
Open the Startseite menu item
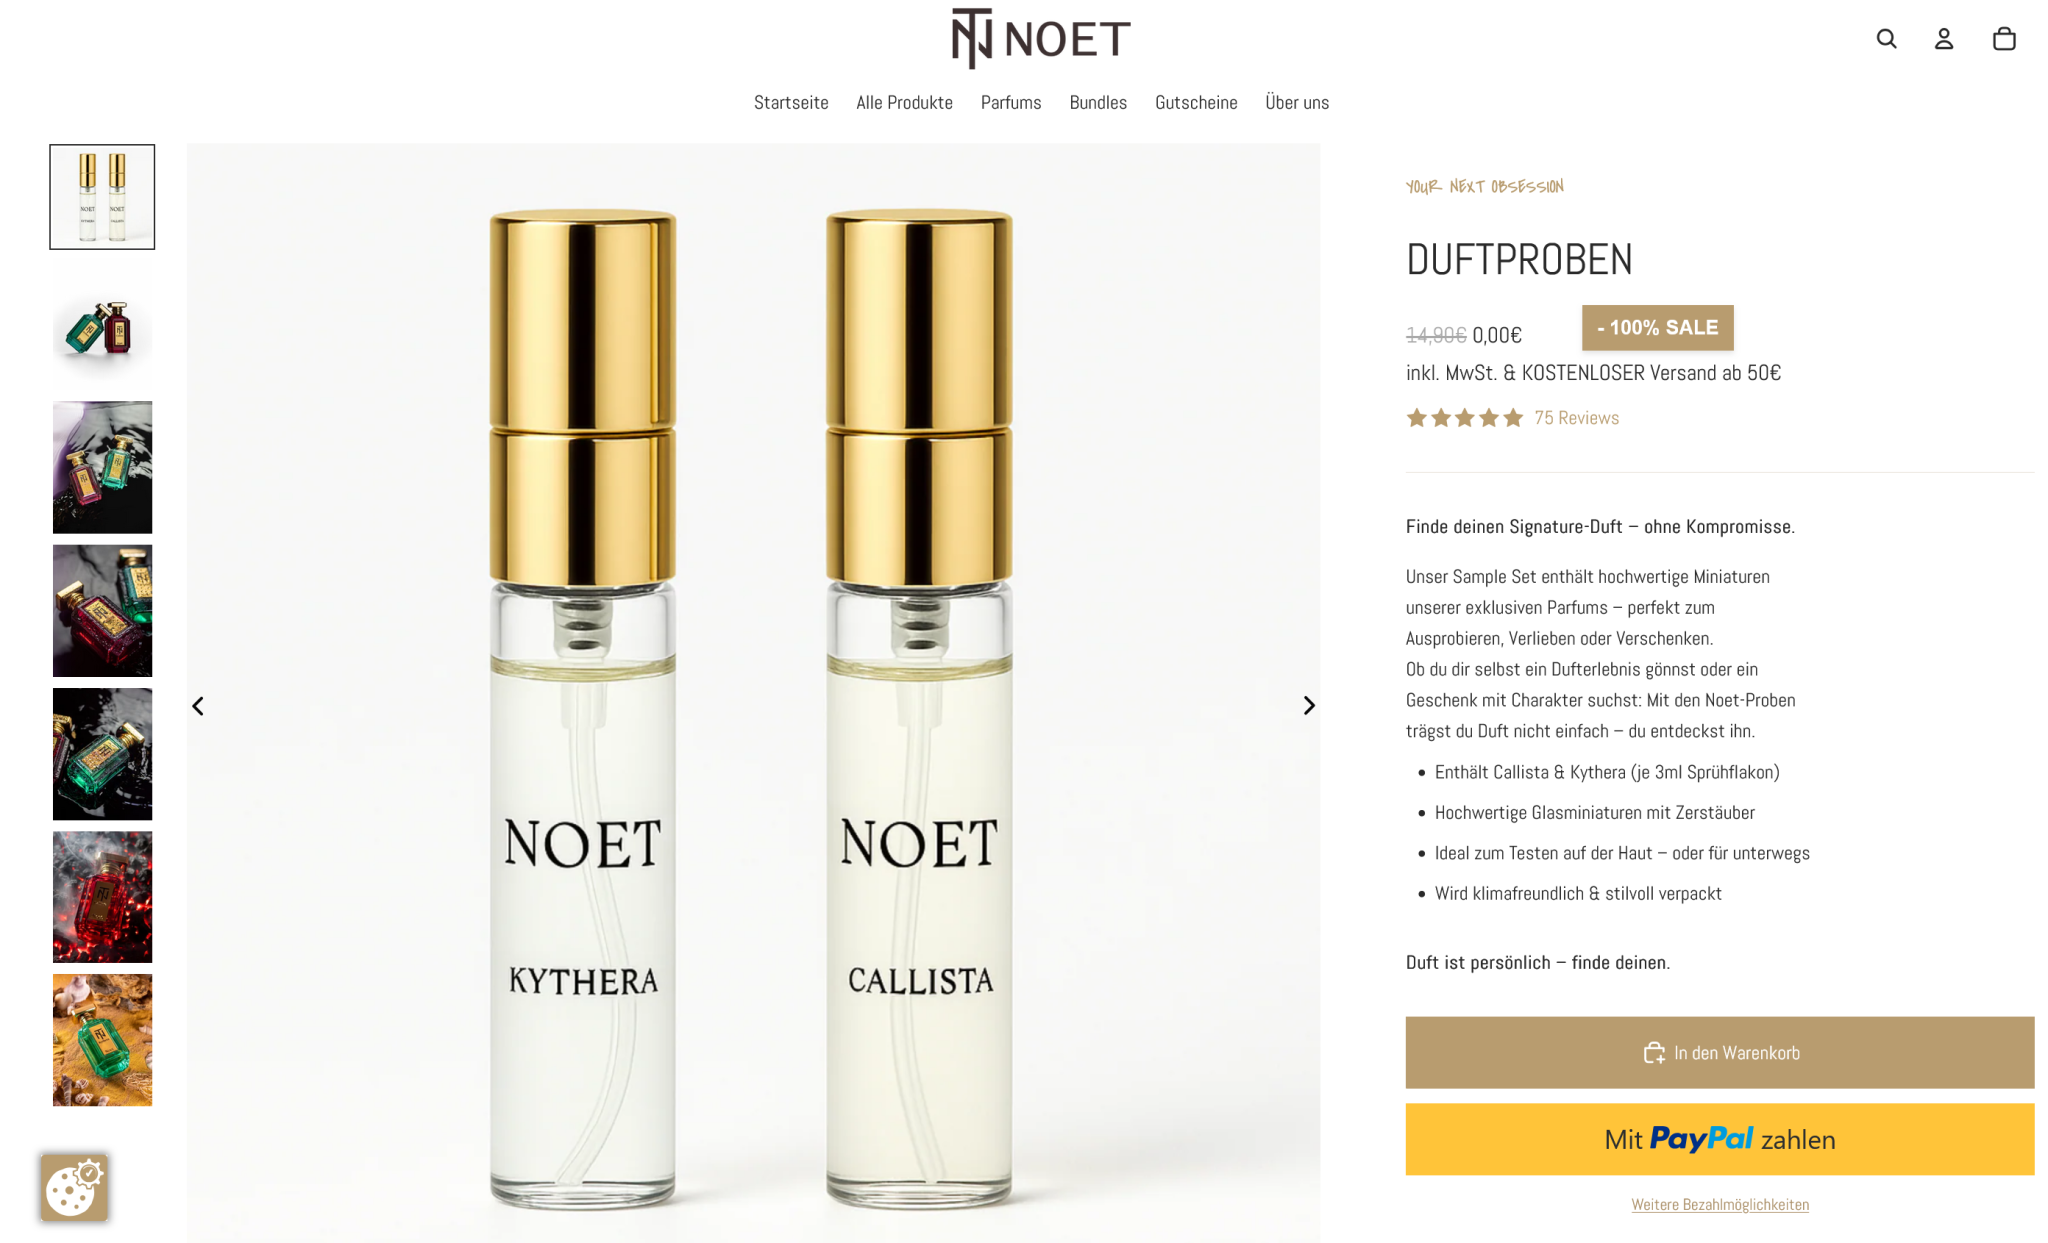(x=791, y=102)
